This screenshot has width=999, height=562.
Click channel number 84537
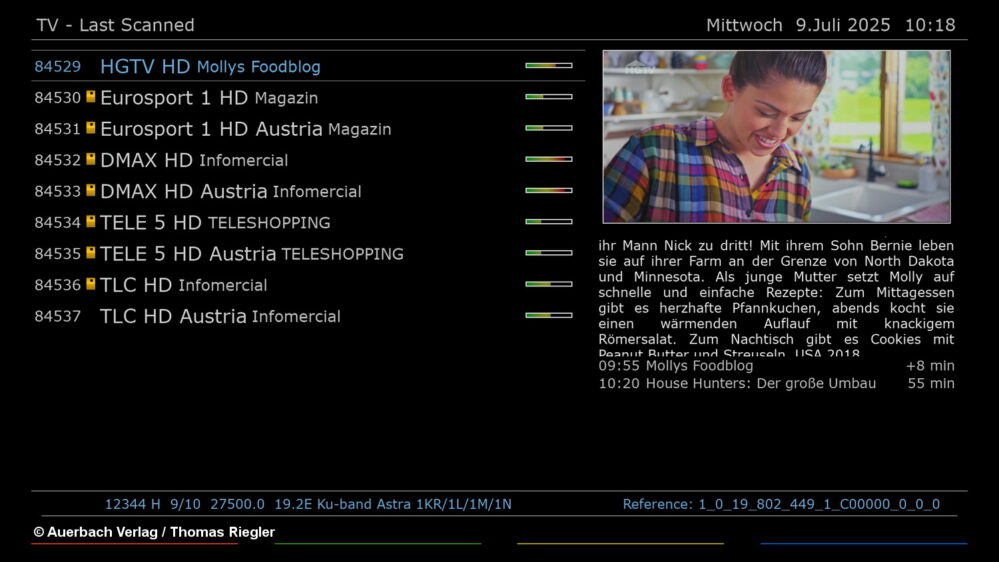coord(57,317)
